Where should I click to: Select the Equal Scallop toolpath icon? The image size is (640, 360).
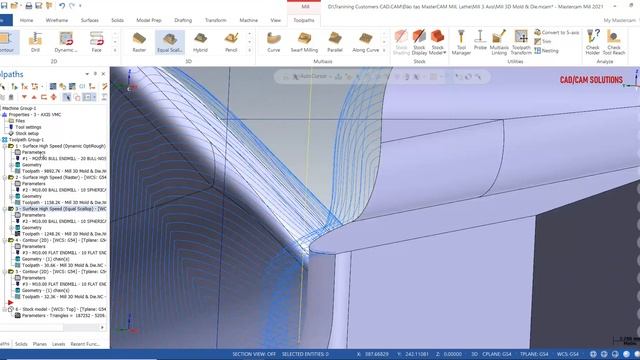(x=170, y=42)
